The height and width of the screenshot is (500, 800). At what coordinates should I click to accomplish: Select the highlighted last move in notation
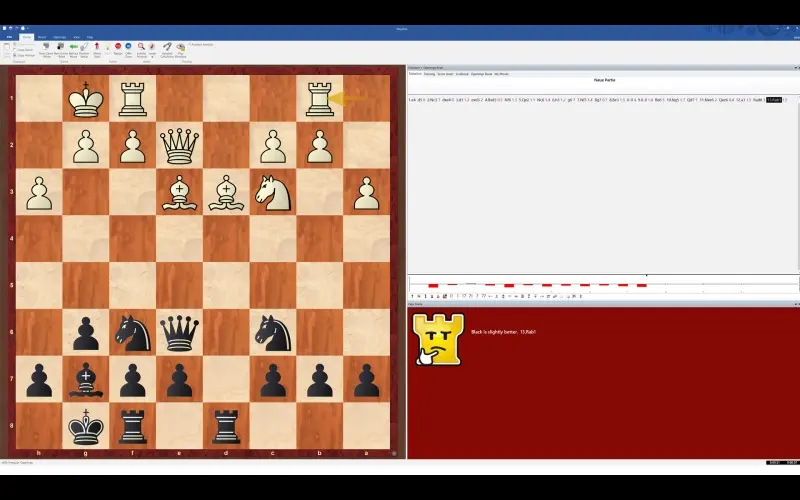pyautogui.click(x=774, y=100)
